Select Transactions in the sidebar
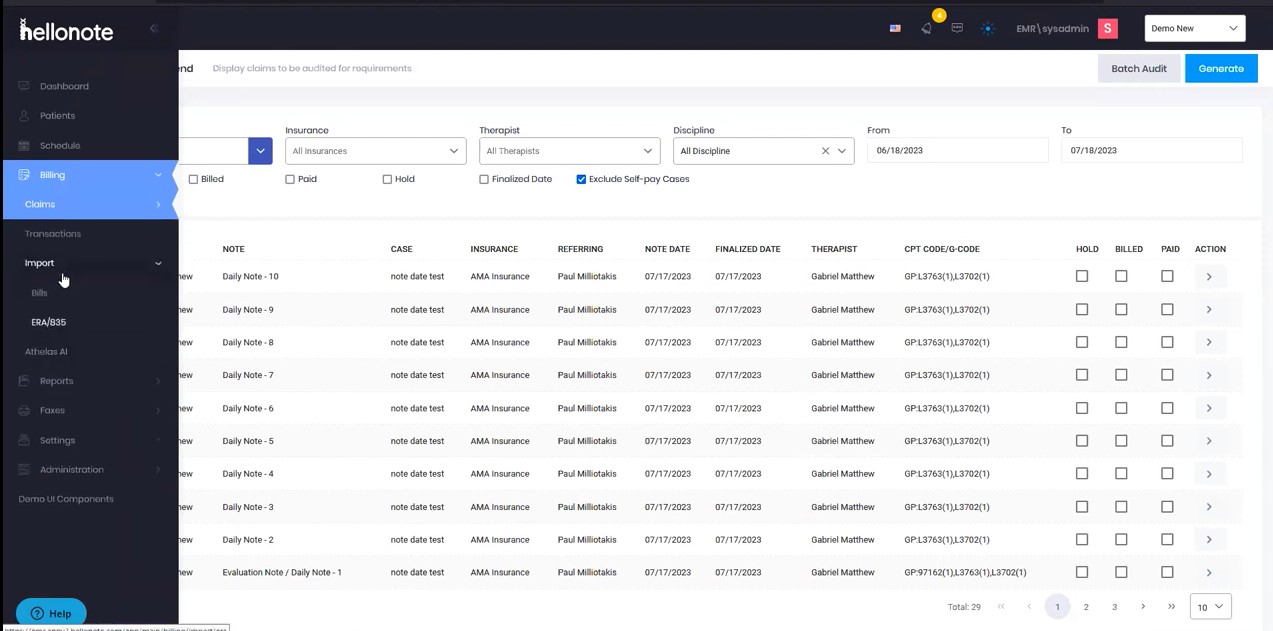This screenshot has width=1273, height=631. pos(52,233)
